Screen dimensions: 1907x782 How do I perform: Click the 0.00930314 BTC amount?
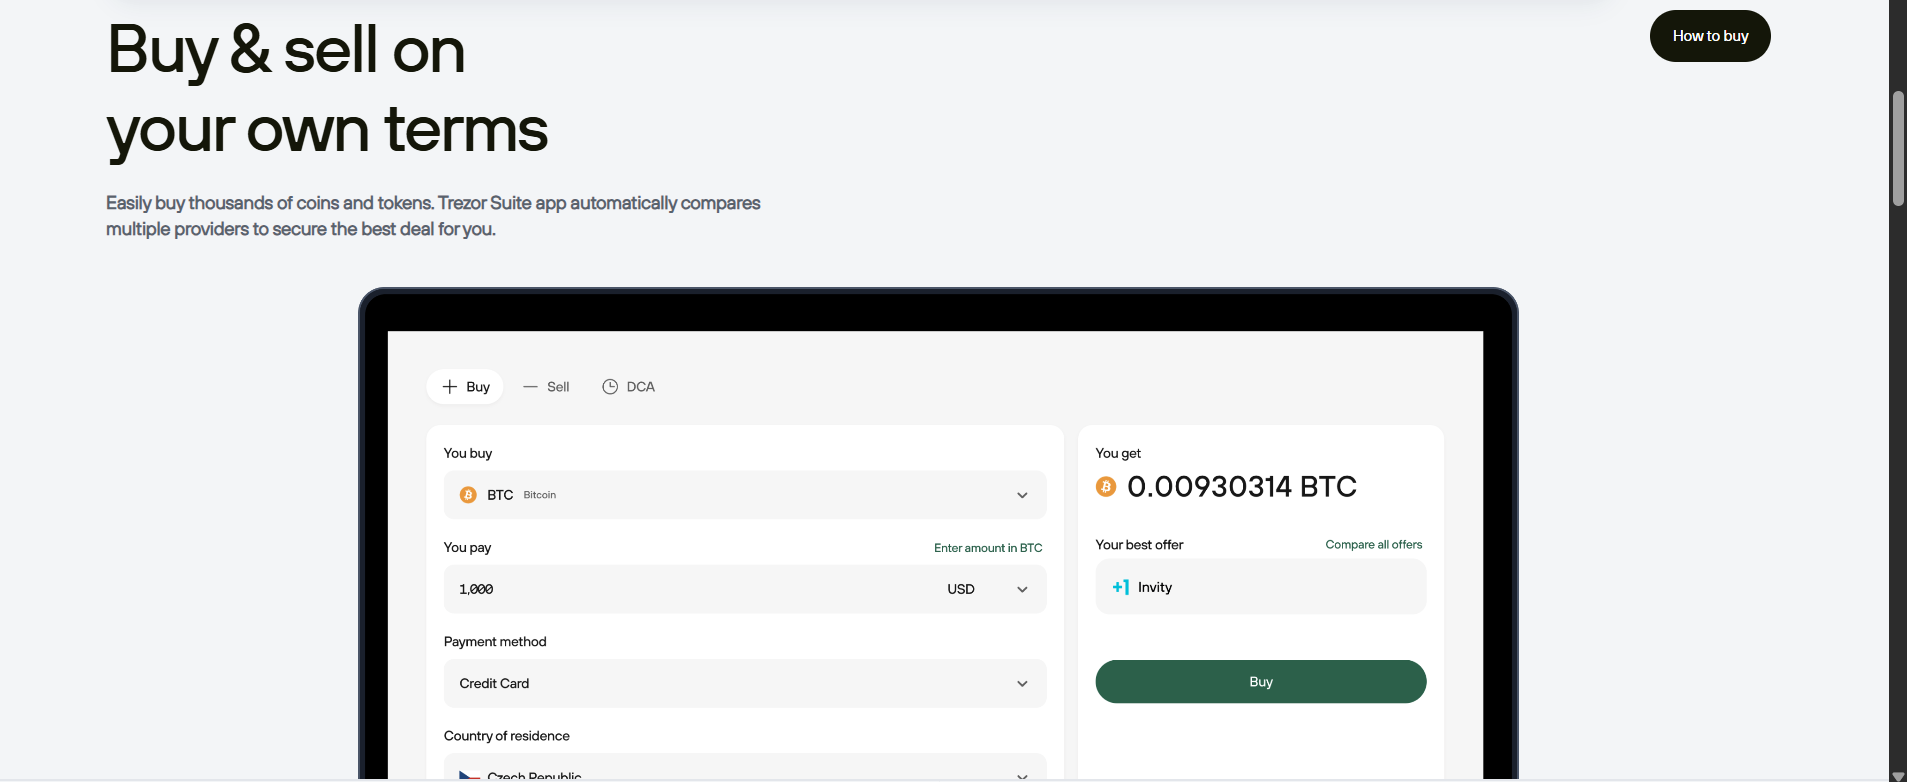pyautogui.click(x=1242, y=486)
